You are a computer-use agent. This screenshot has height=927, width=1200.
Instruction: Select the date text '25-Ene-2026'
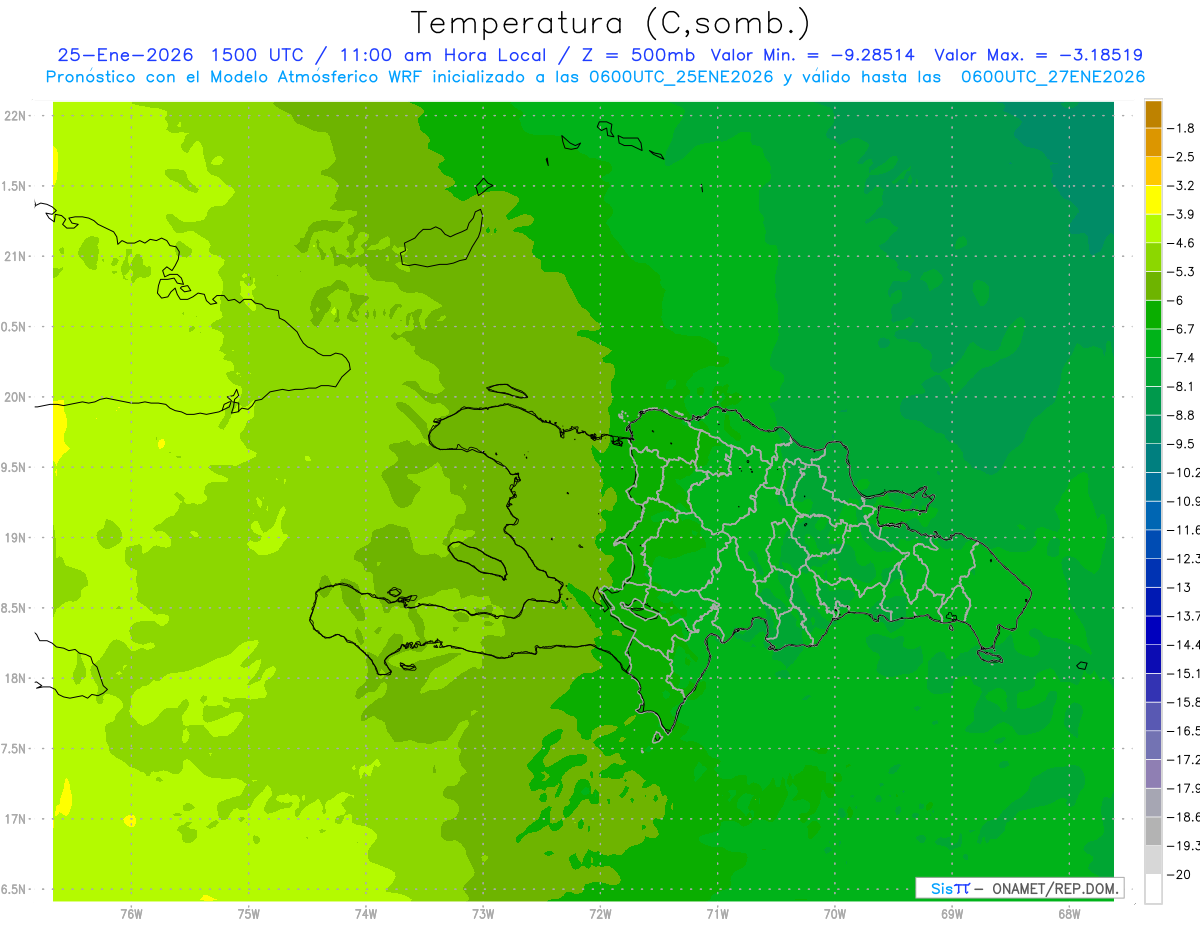[124, 55]
